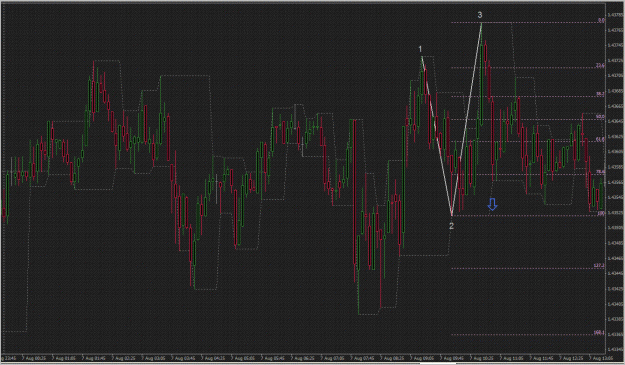Select the blue down arrow marker
Image resolution: width=625 pixels, height=365 pixels.
(493, 204)
